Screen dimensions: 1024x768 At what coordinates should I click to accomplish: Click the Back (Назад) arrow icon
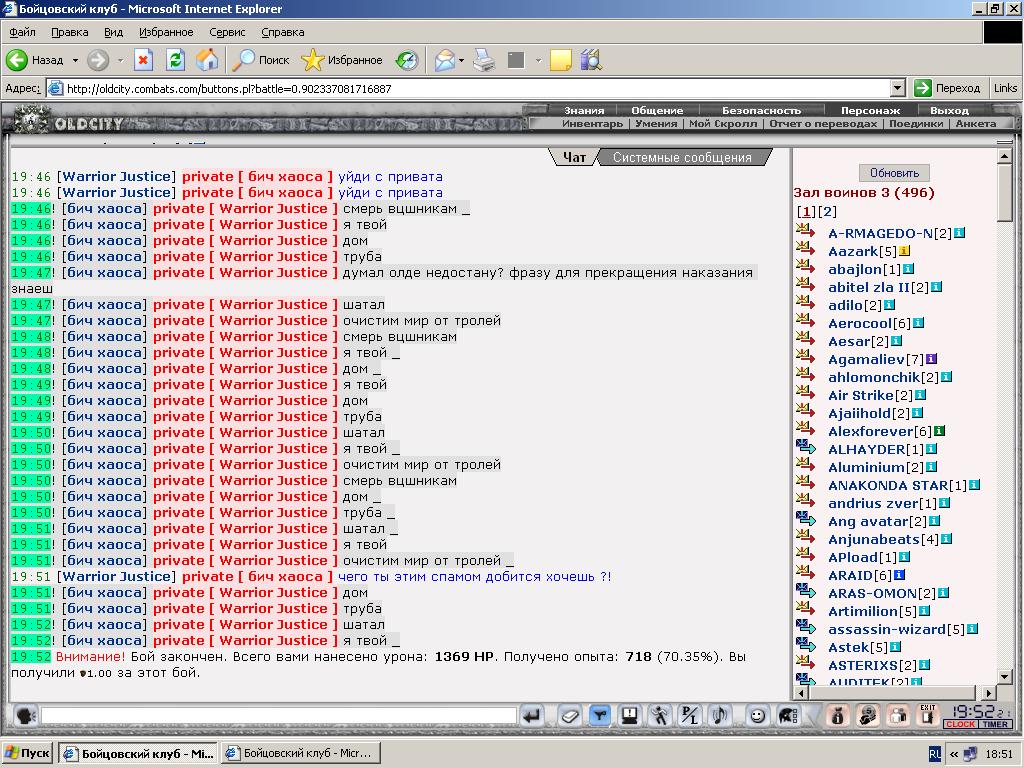17,60
